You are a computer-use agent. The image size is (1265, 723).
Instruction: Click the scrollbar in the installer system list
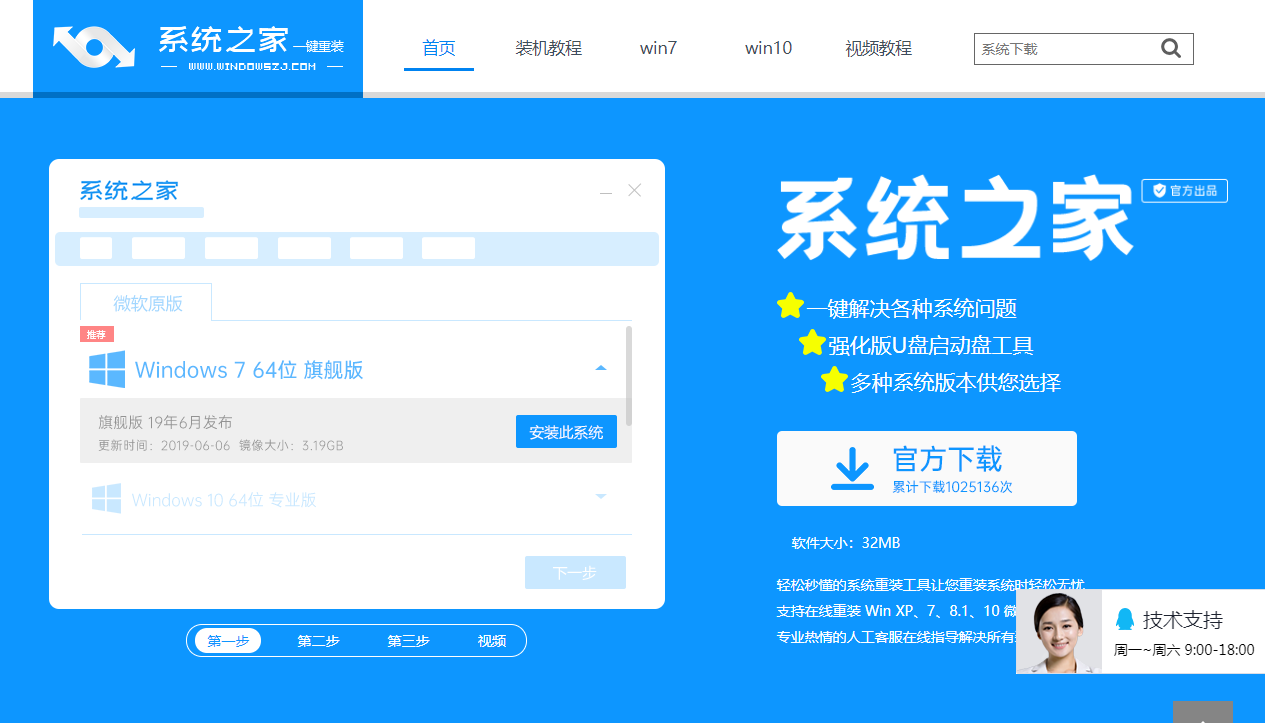tap(628, 375)
